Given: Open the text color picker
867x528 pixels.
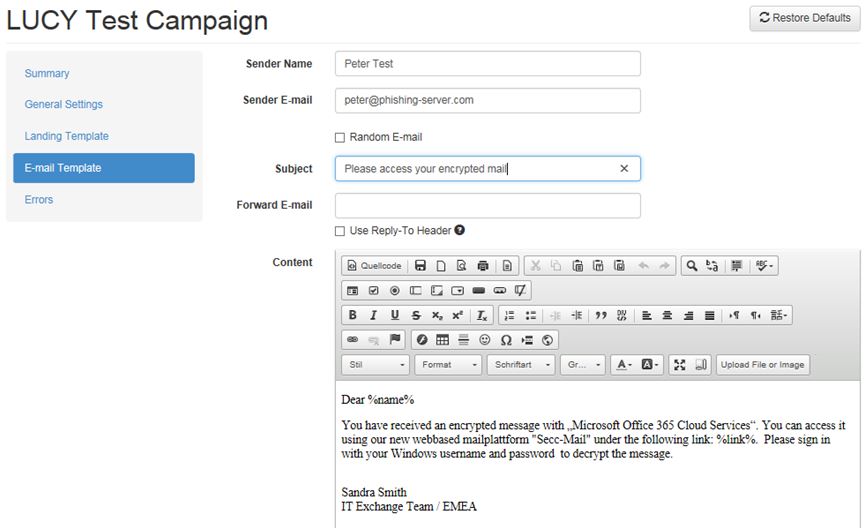Looking at the screenshot, I should pos(623,365).
